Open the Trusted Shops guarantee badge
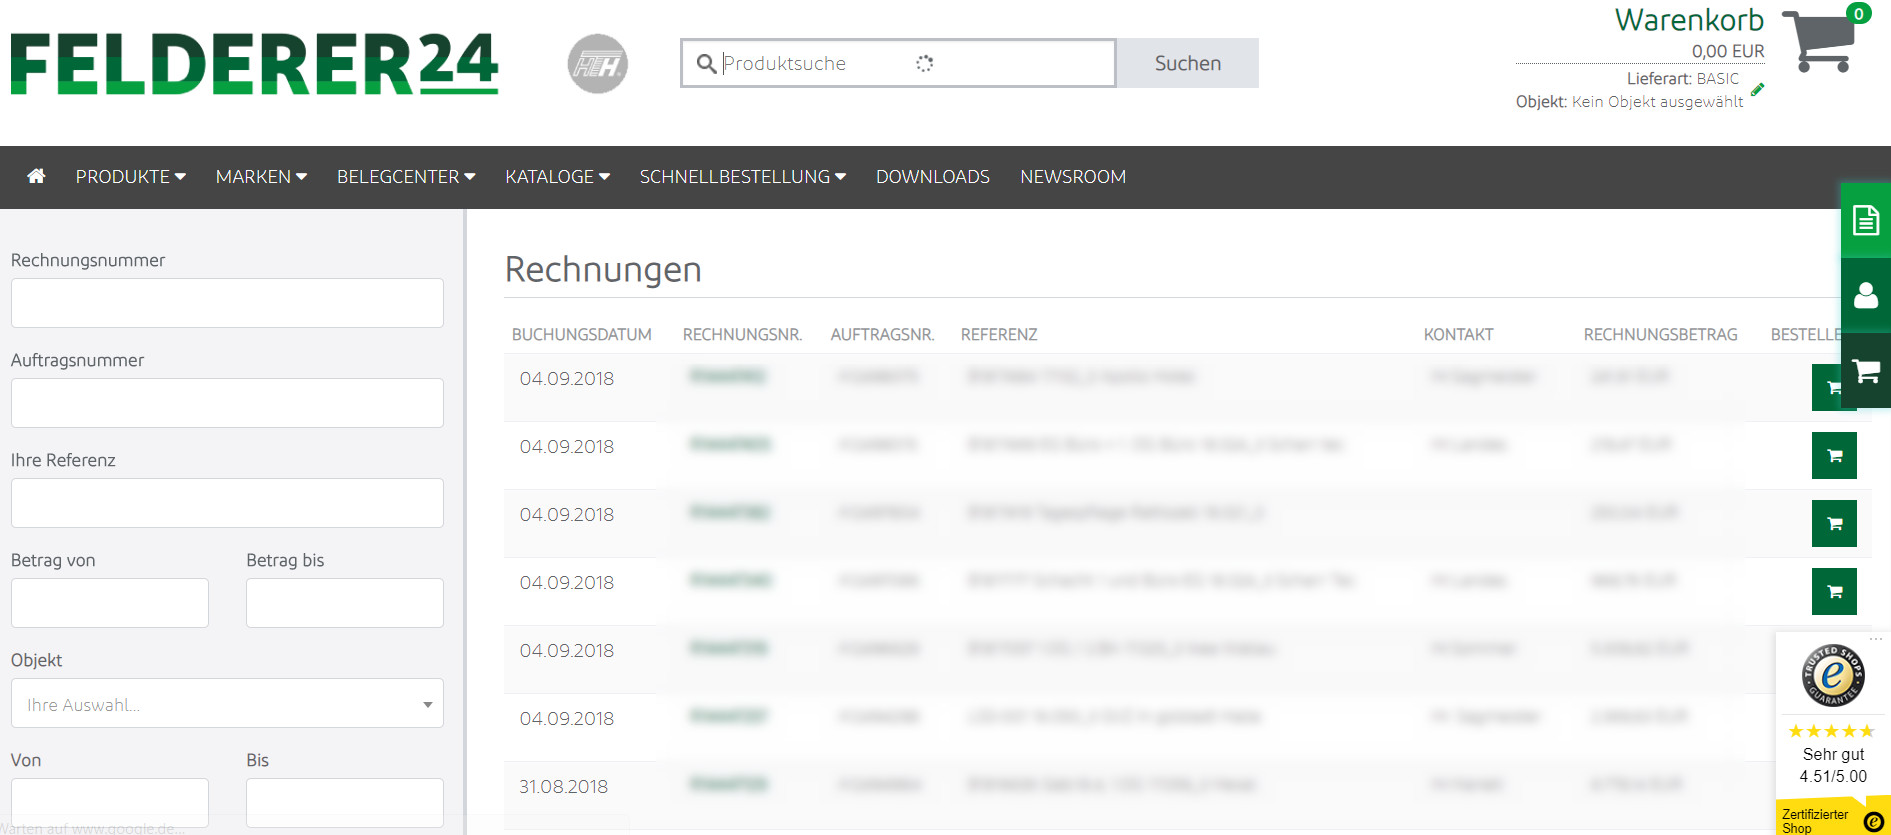 (x=1833, y=676)
